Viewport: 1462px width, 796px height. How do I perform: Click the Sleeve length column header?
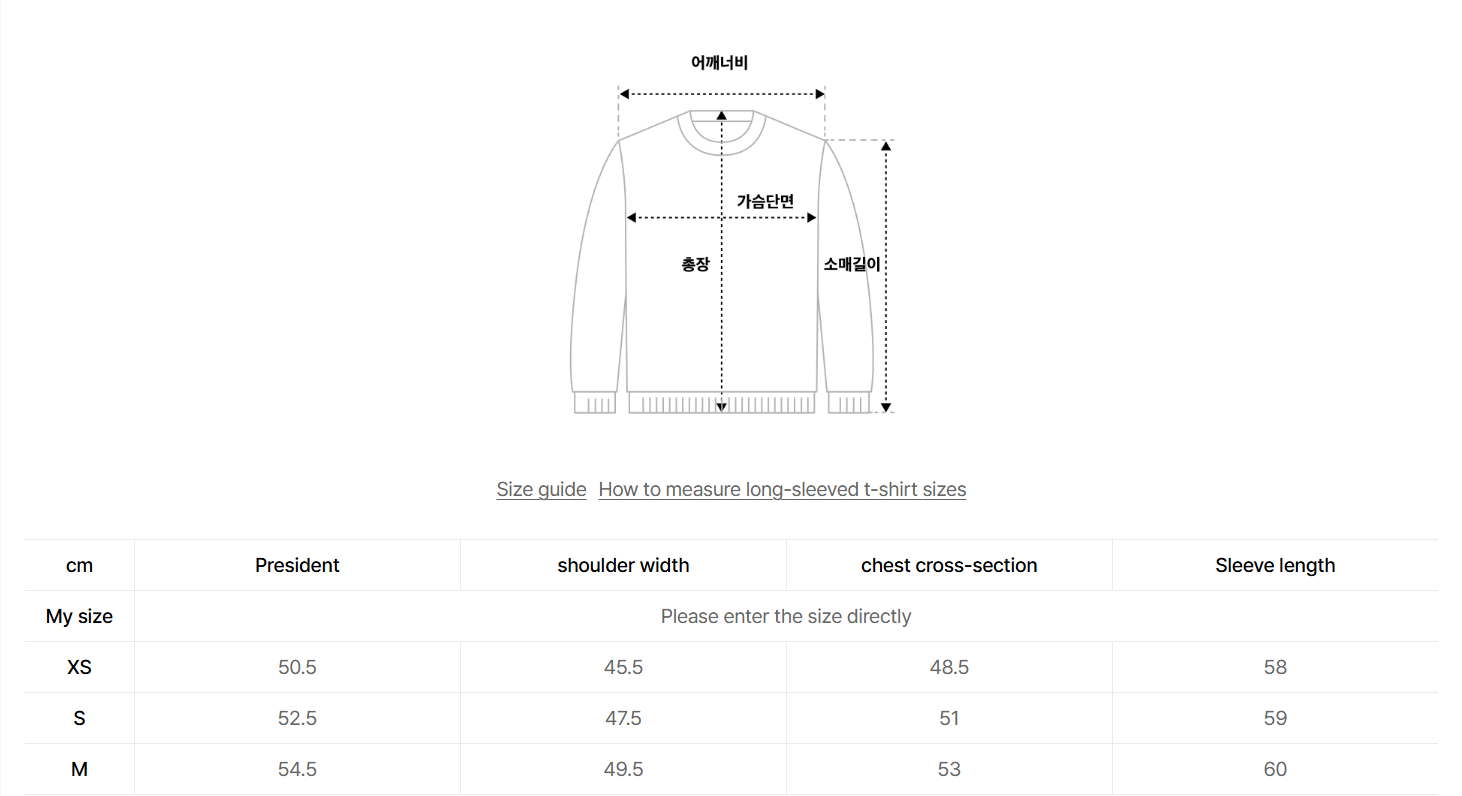click(x=1275, y=565)
